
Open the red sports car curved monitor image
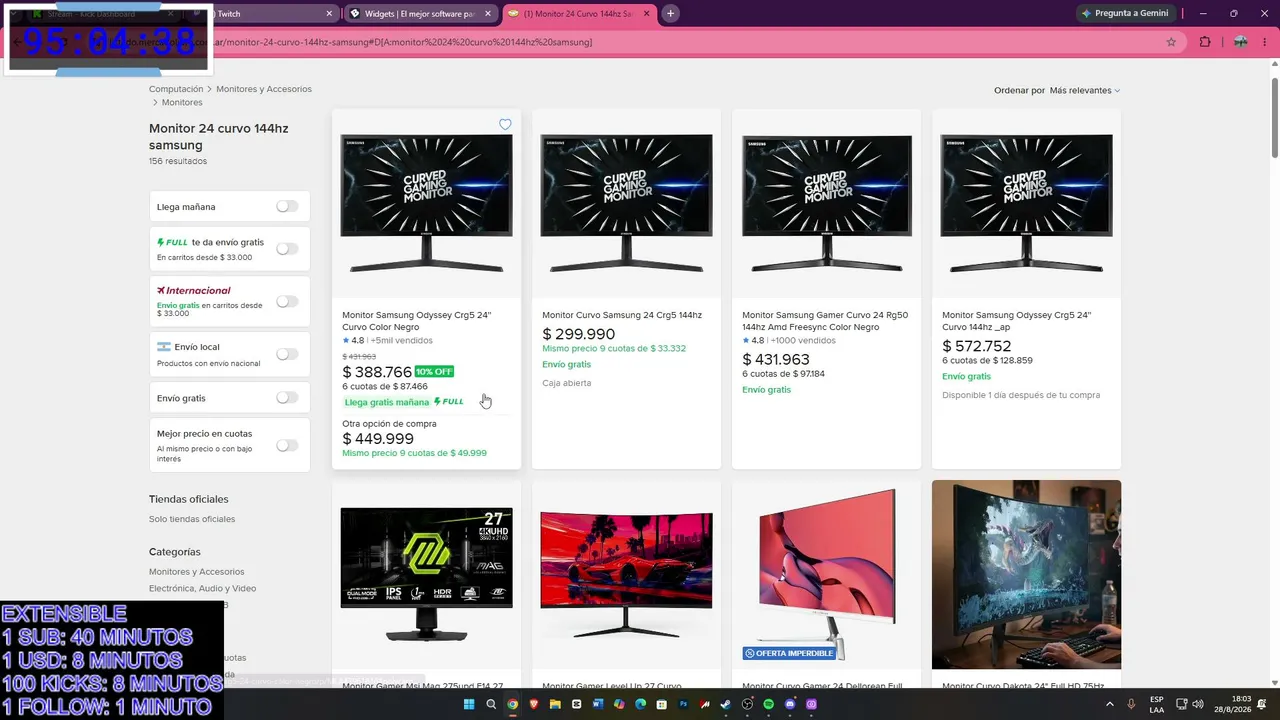click(627, 575)
